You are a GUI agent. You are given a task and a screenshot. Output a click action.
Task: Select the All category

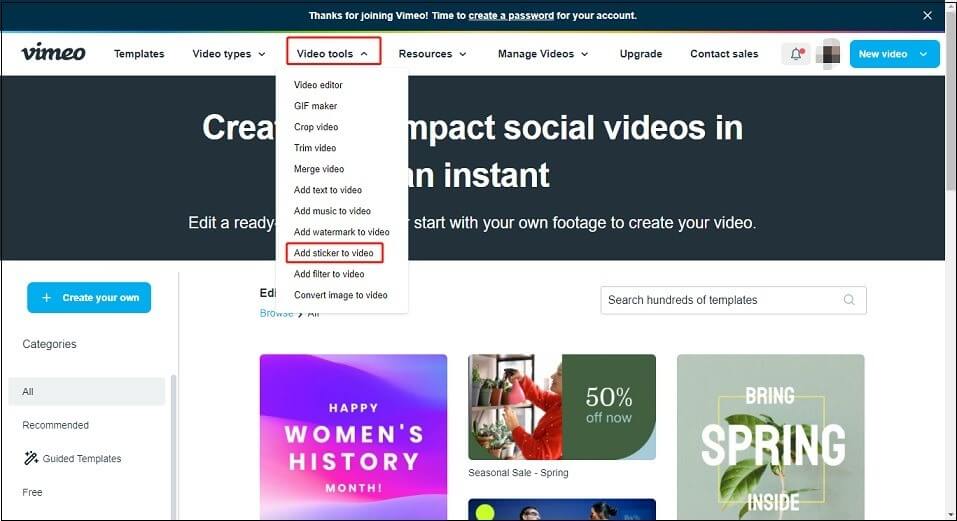87,392
